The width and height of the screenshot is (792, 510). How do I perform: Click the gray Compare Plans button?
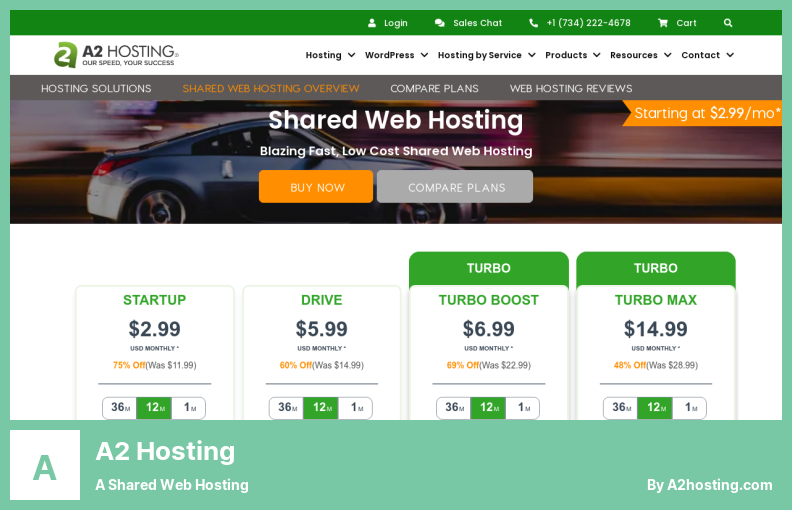(455, 187)
